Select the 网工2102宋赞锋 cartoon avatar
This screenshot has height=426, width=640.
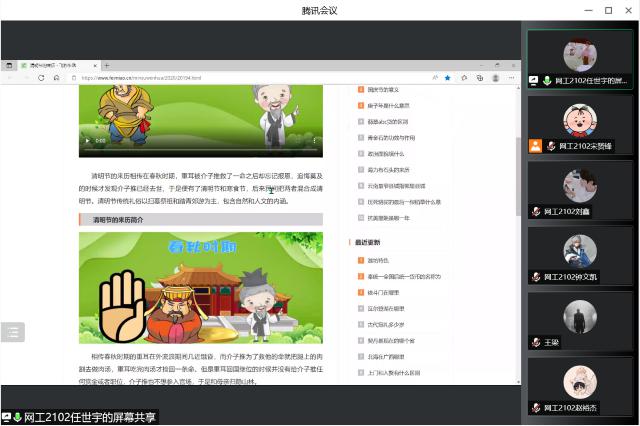tap(580, 120)
